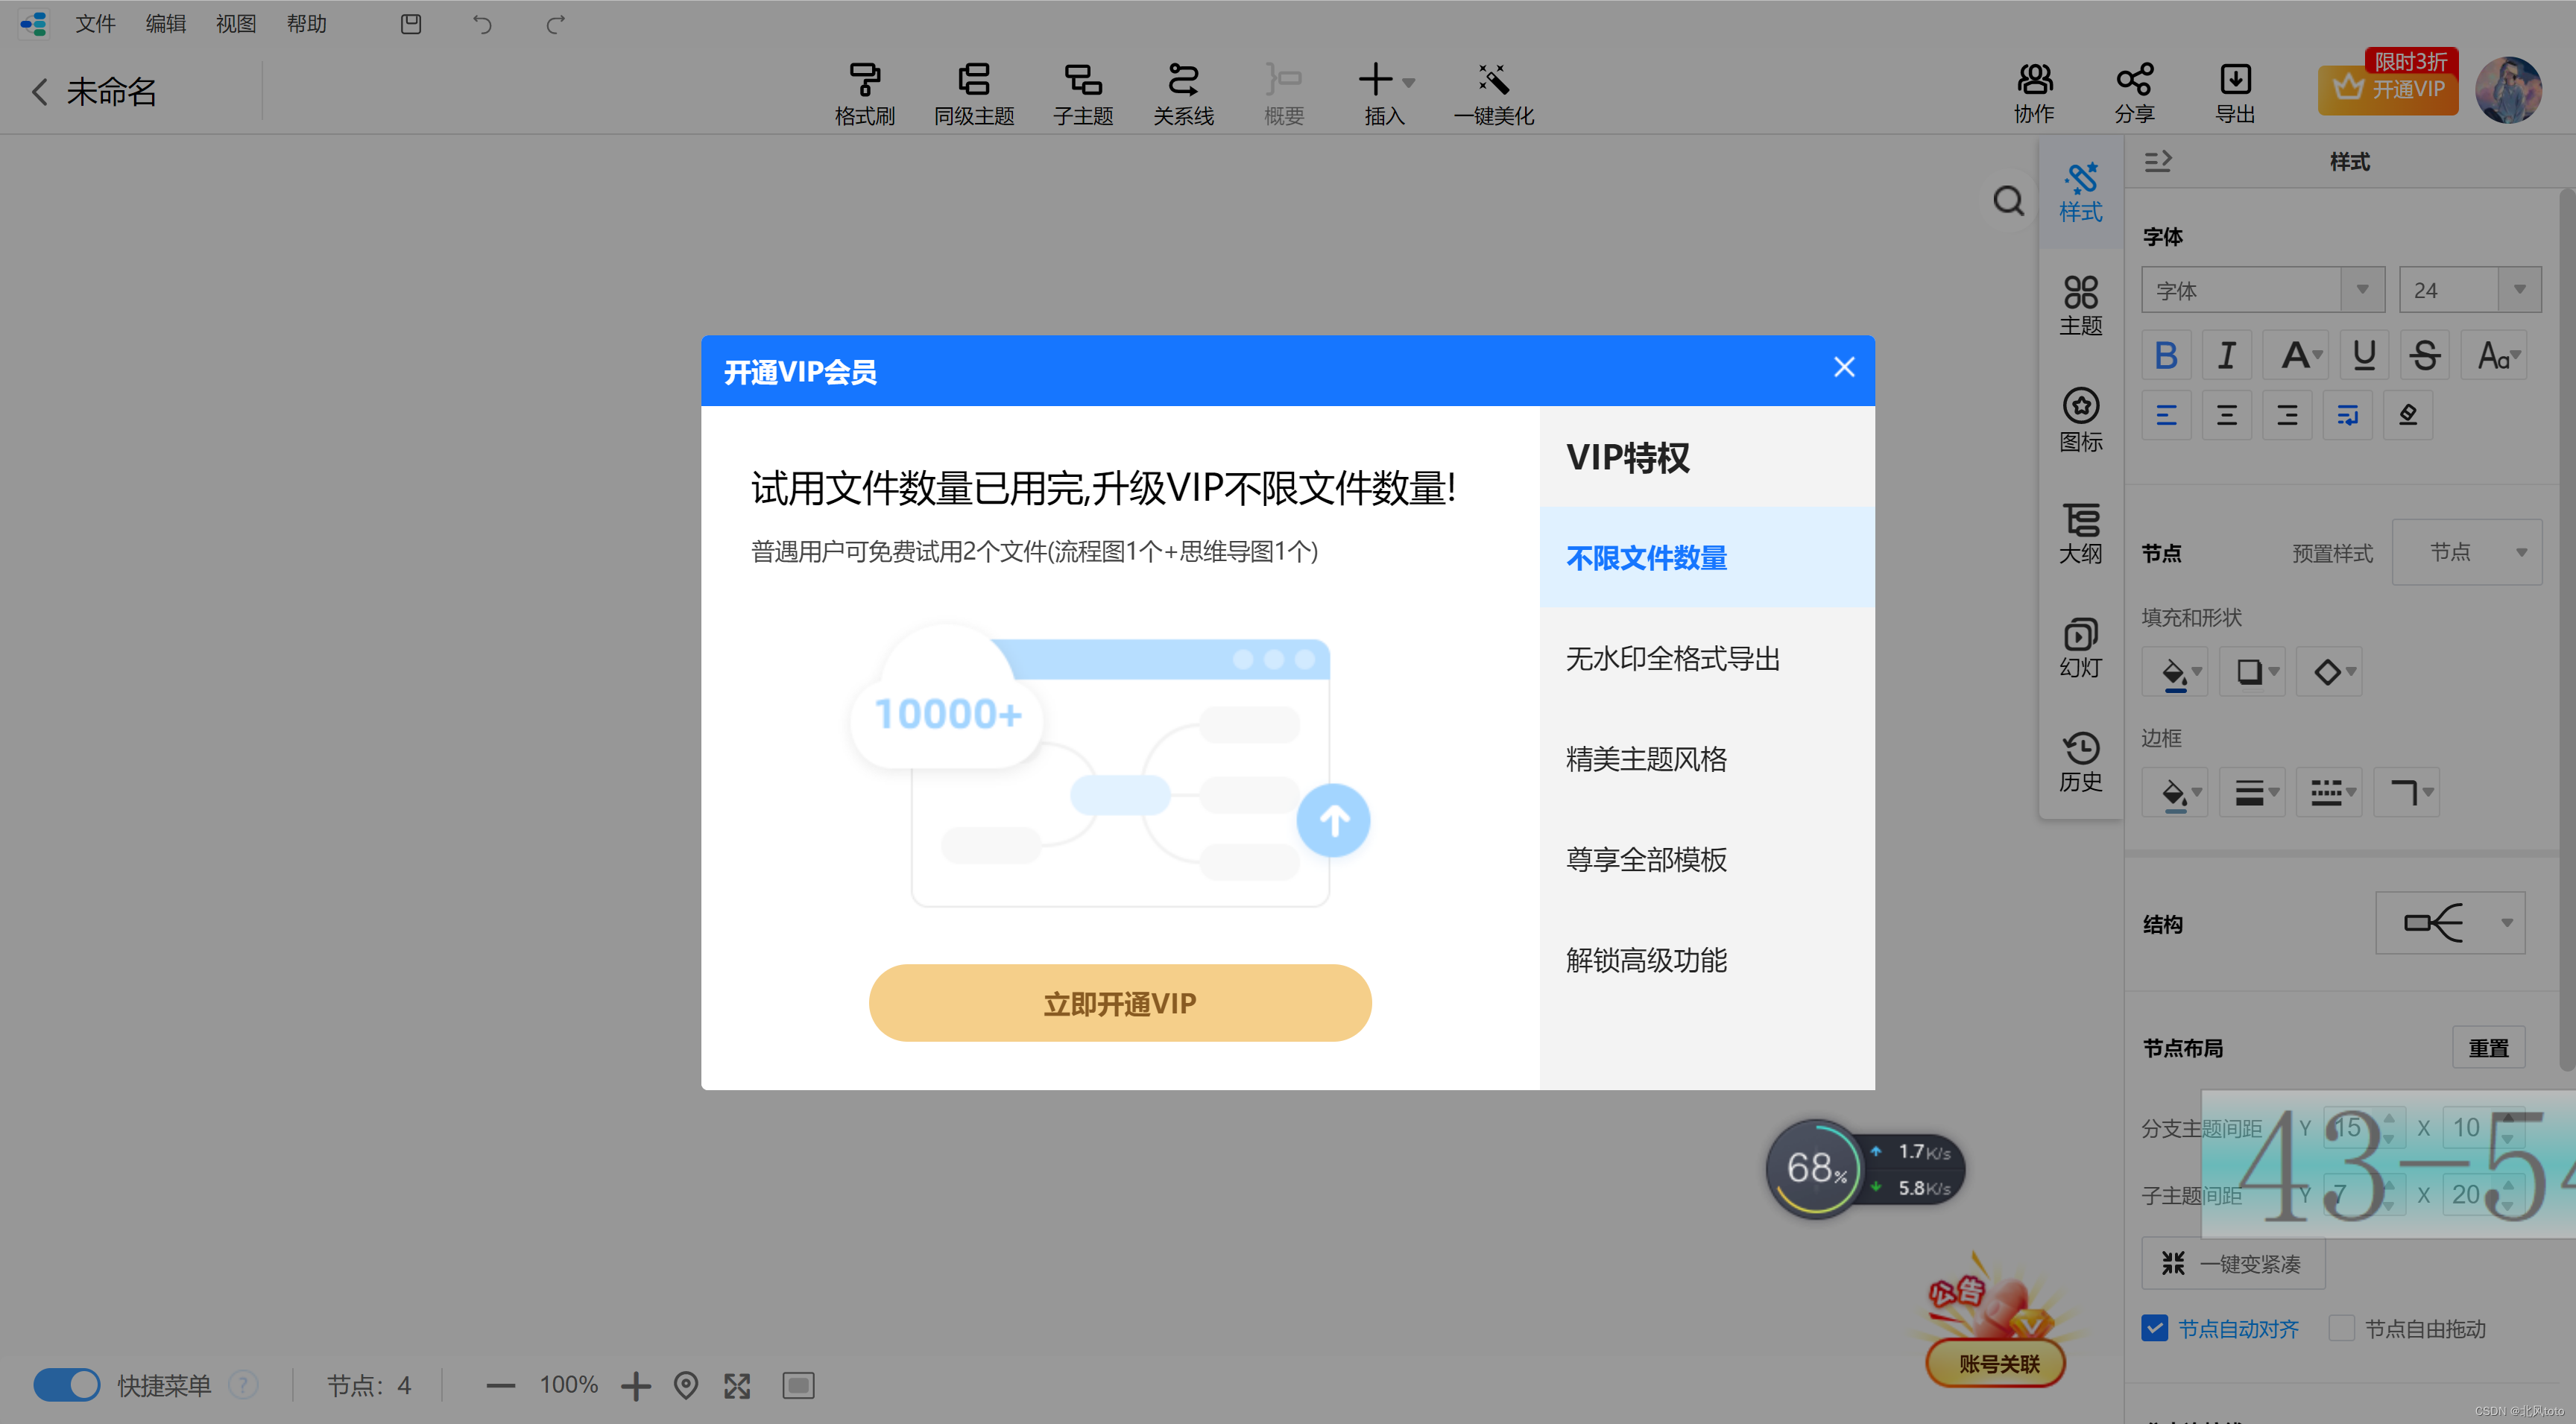Open the structure (结构) layout dropdown
This screenshot has width=2576, height=1424.
point(2449,922)
